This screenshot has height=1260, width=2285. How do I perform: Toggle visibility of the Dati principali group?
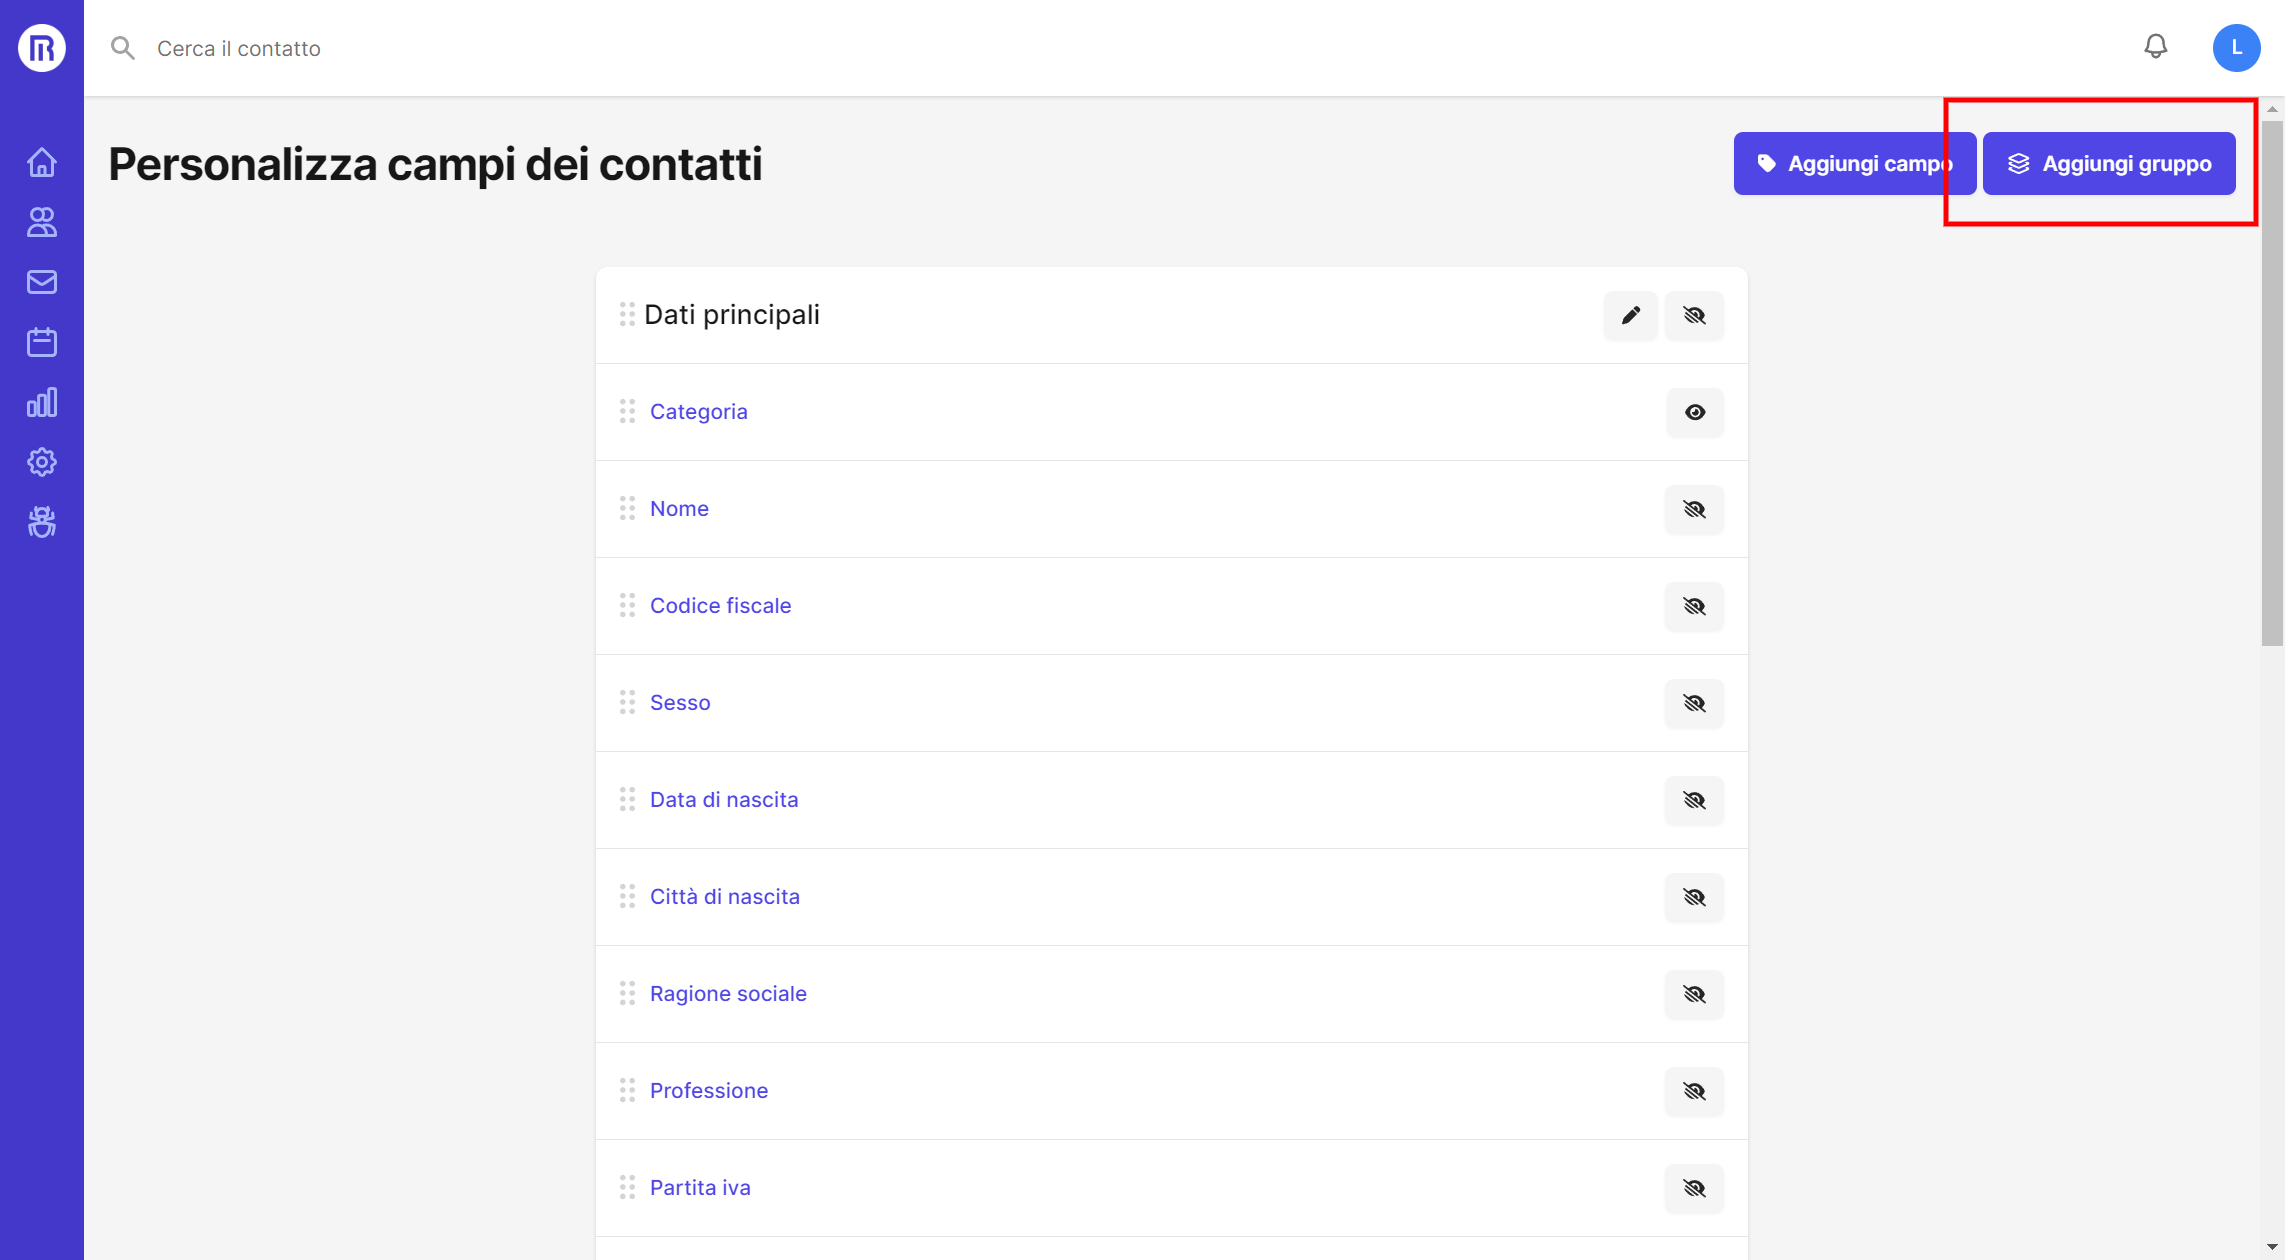click(1694, 315)
